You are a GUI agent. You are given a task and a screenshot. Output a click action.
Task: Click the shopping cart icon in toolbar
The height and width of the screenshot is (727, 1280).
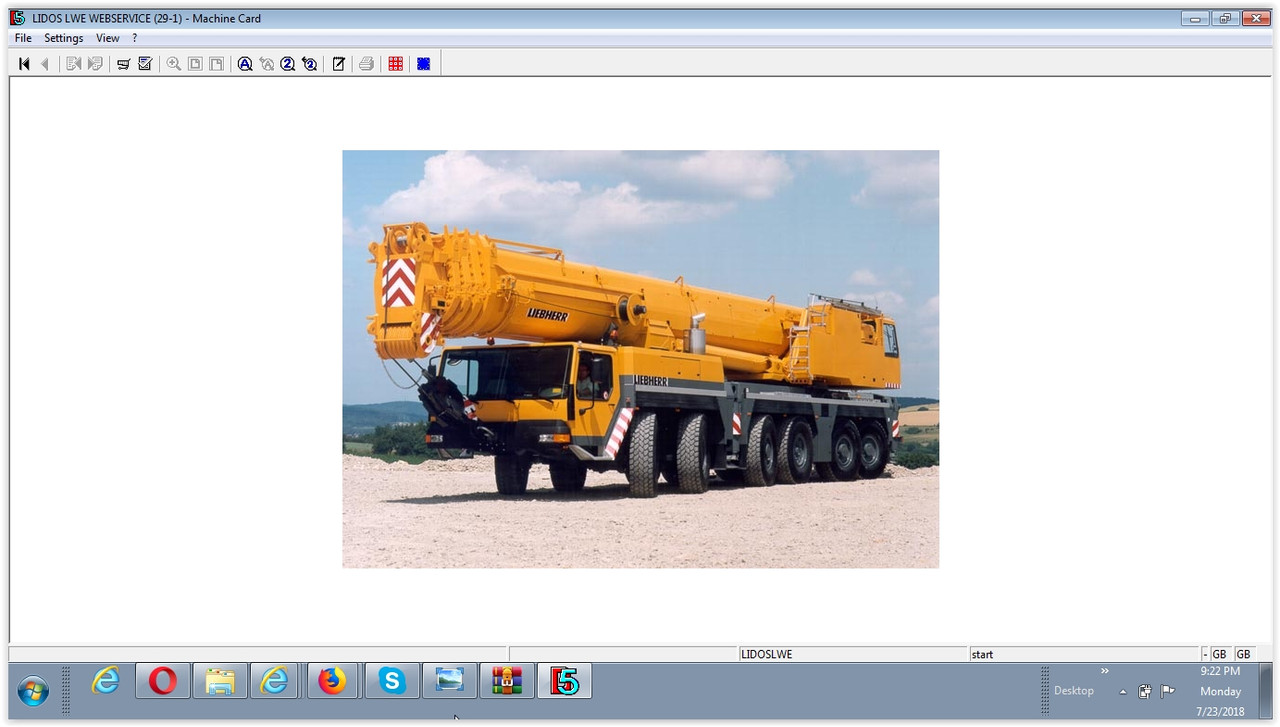[x=124, y=64]
